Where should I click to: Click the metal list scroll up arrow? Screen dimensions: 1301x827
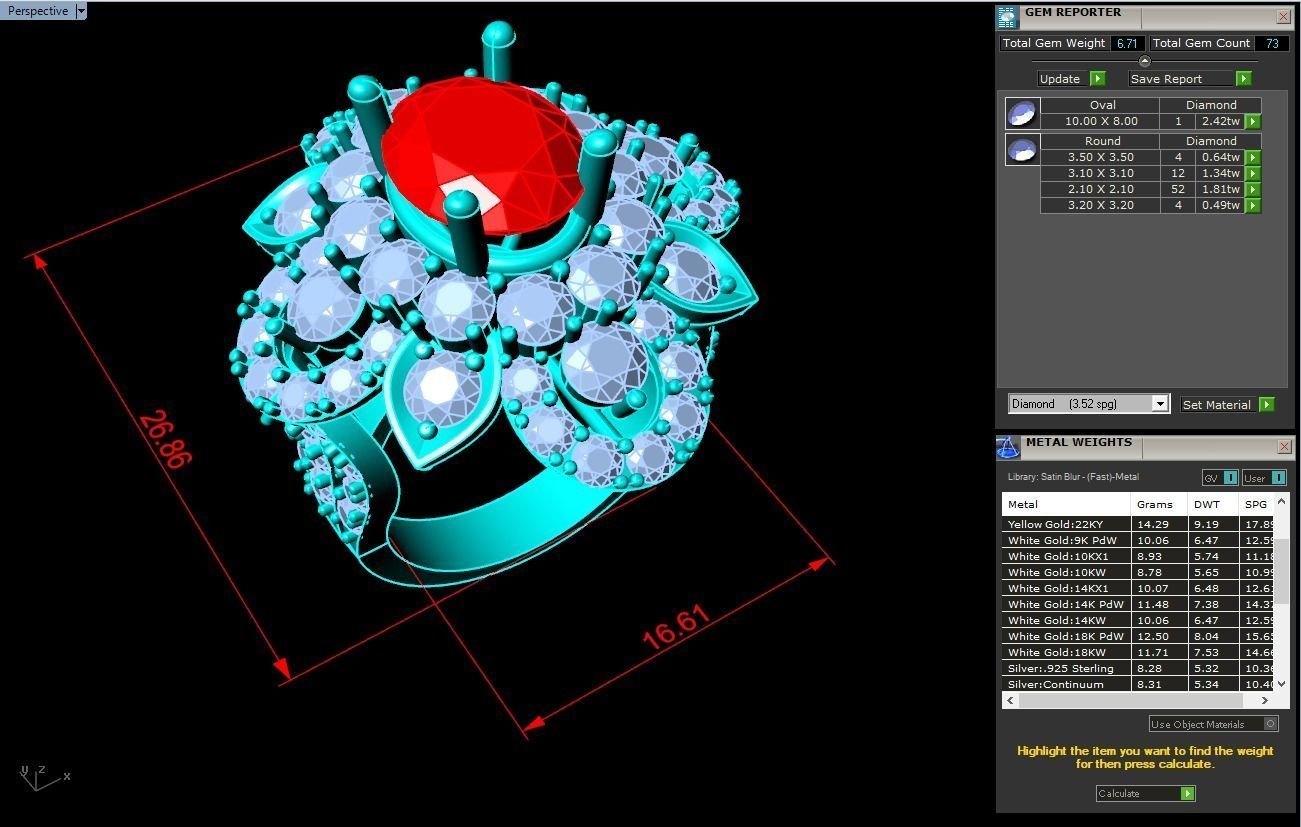coord(1283,500)
